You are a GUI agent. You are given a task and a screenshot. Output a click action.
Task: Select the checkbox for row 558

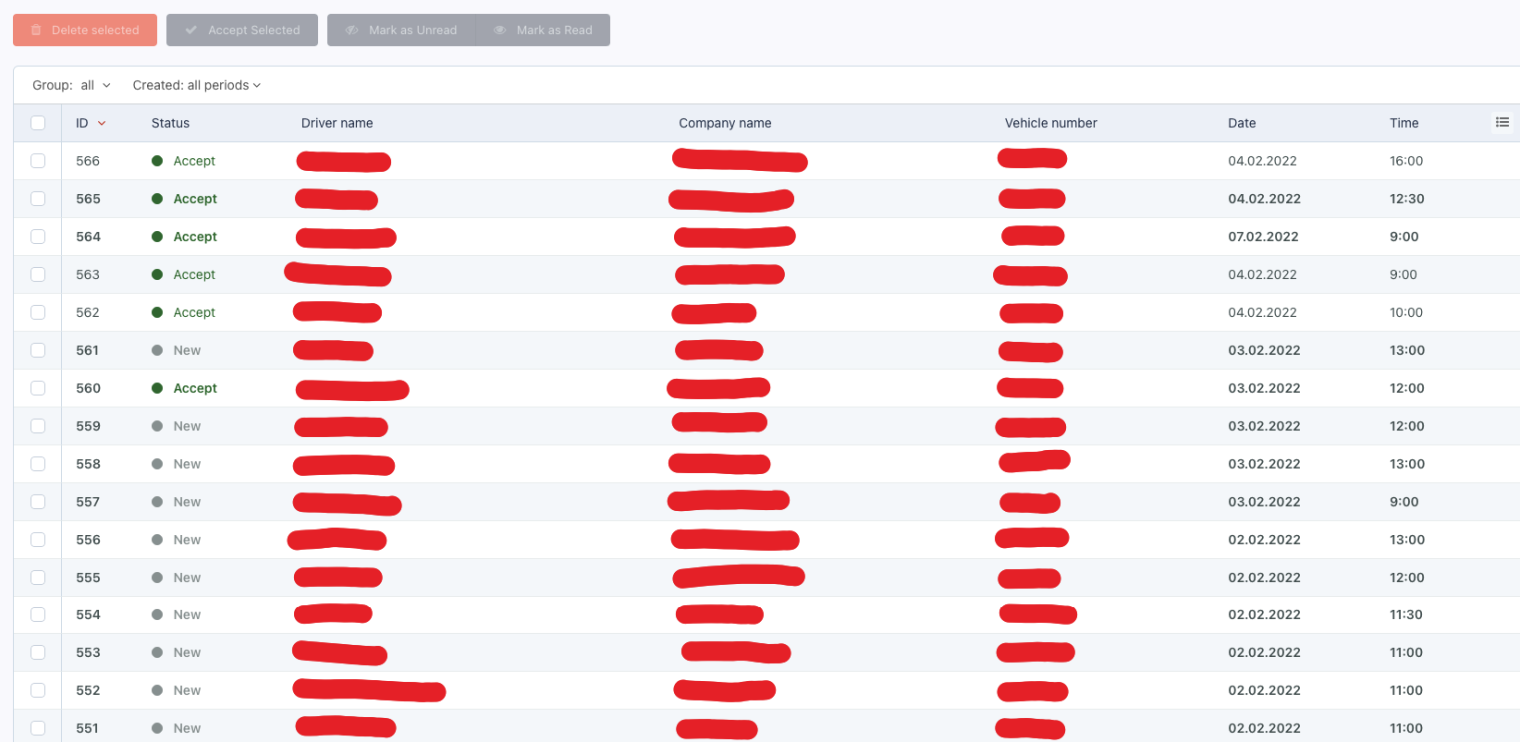(x=38, y=464)
